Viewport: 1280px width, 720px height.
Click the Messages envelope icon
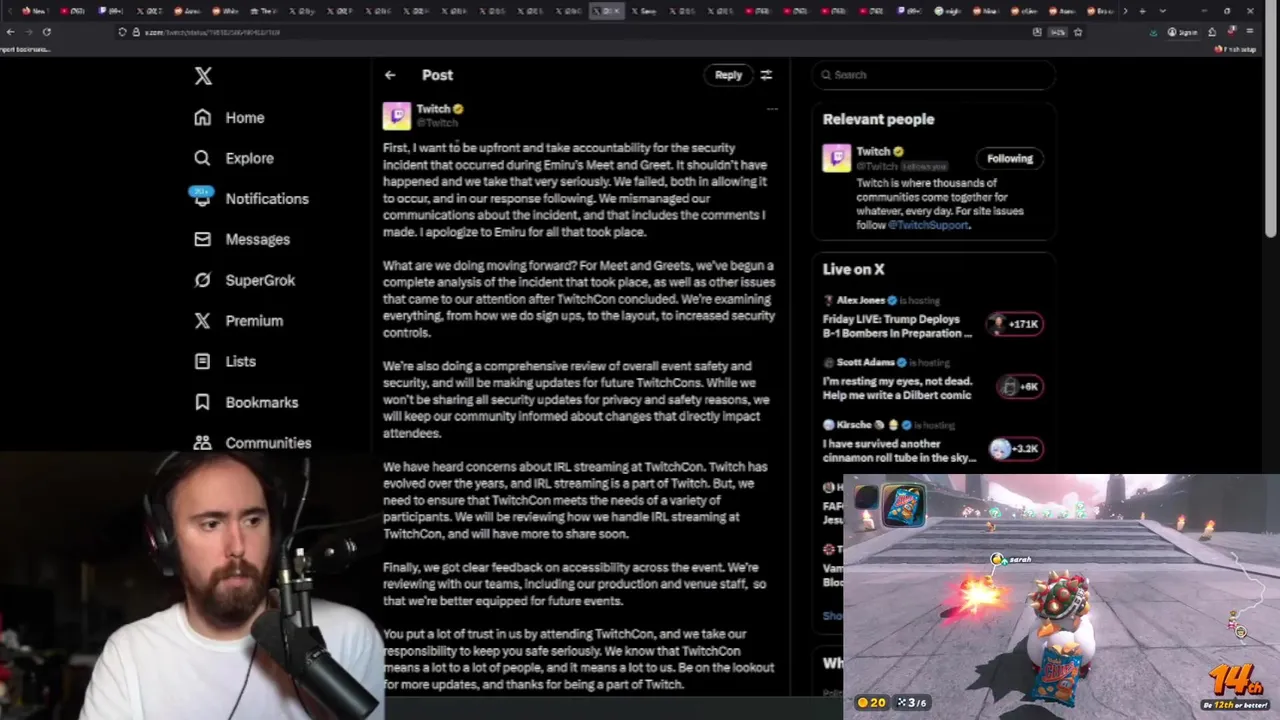point(203,239)
